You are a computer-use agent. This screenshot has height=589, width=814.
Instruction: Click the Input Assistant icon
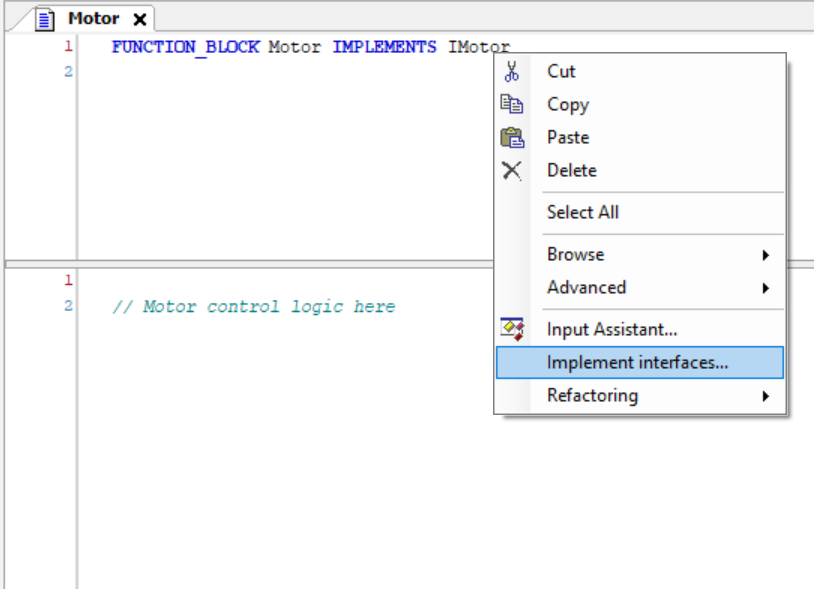click(x=512, y=329)
